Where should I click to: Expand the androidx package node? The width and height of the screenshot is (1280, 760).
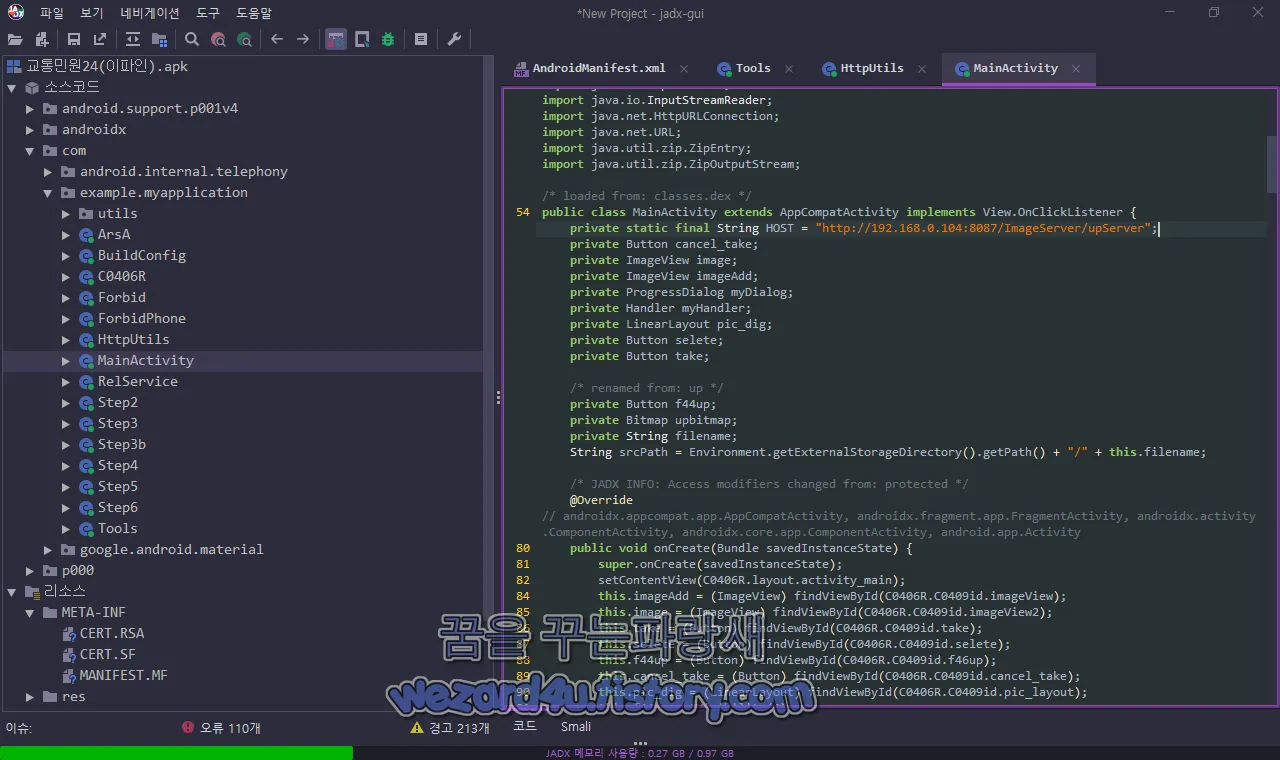point(30,129)
